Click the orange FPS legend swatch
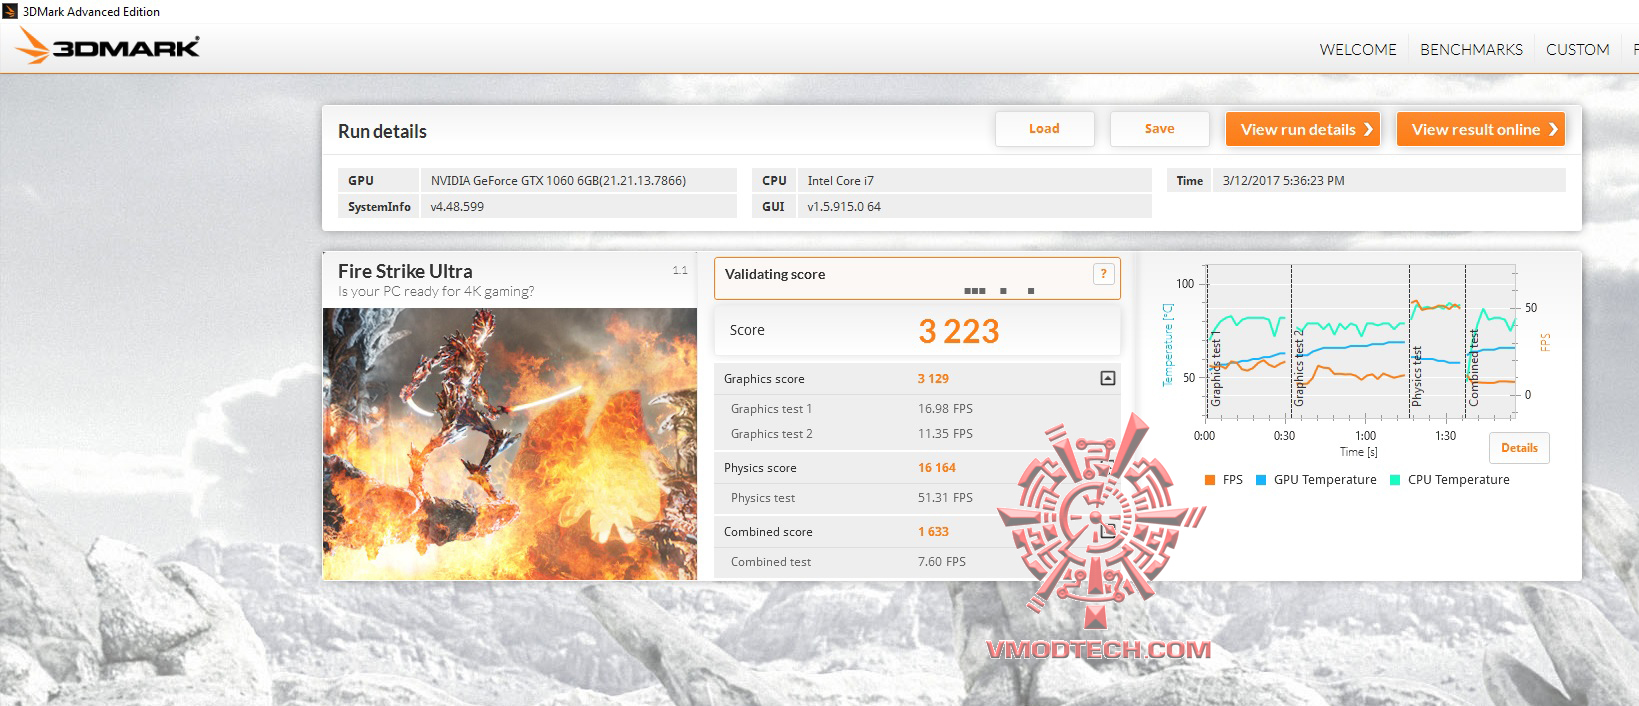This screenshot has height=706, width=1639. coord(1210,480)
